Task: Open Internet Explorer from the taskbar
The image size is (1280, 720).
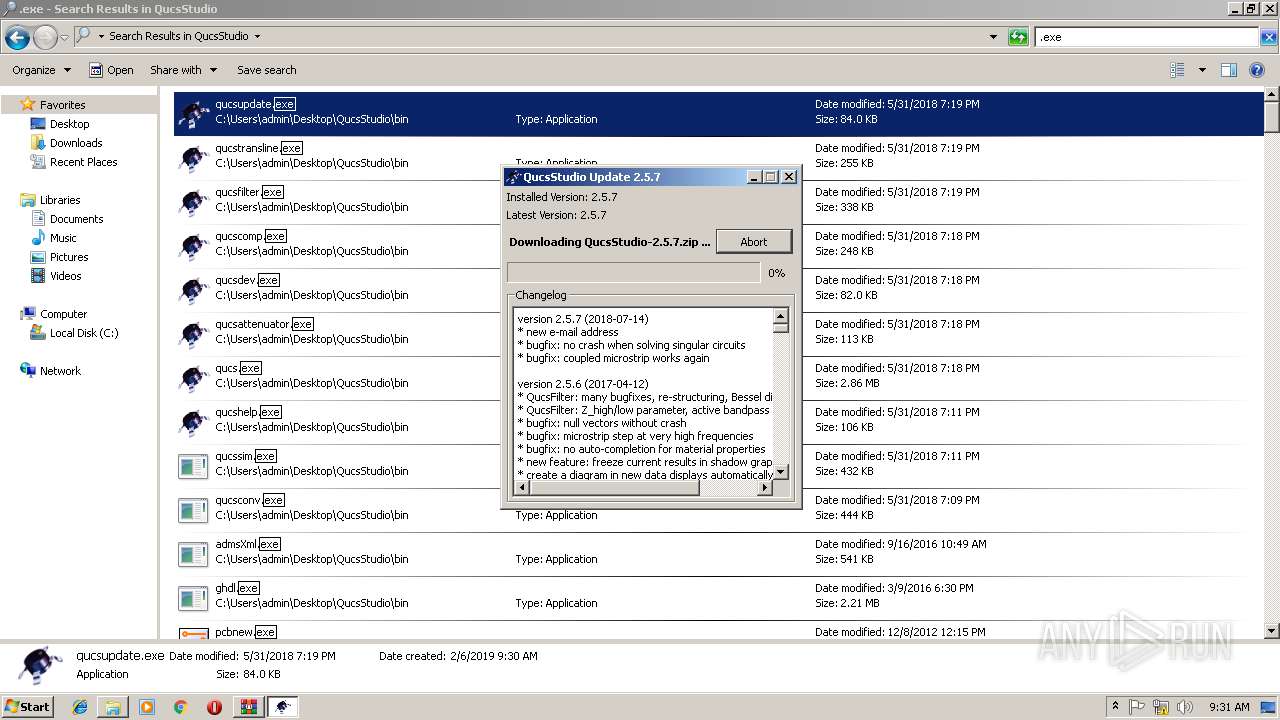Action: coord(80,707)
